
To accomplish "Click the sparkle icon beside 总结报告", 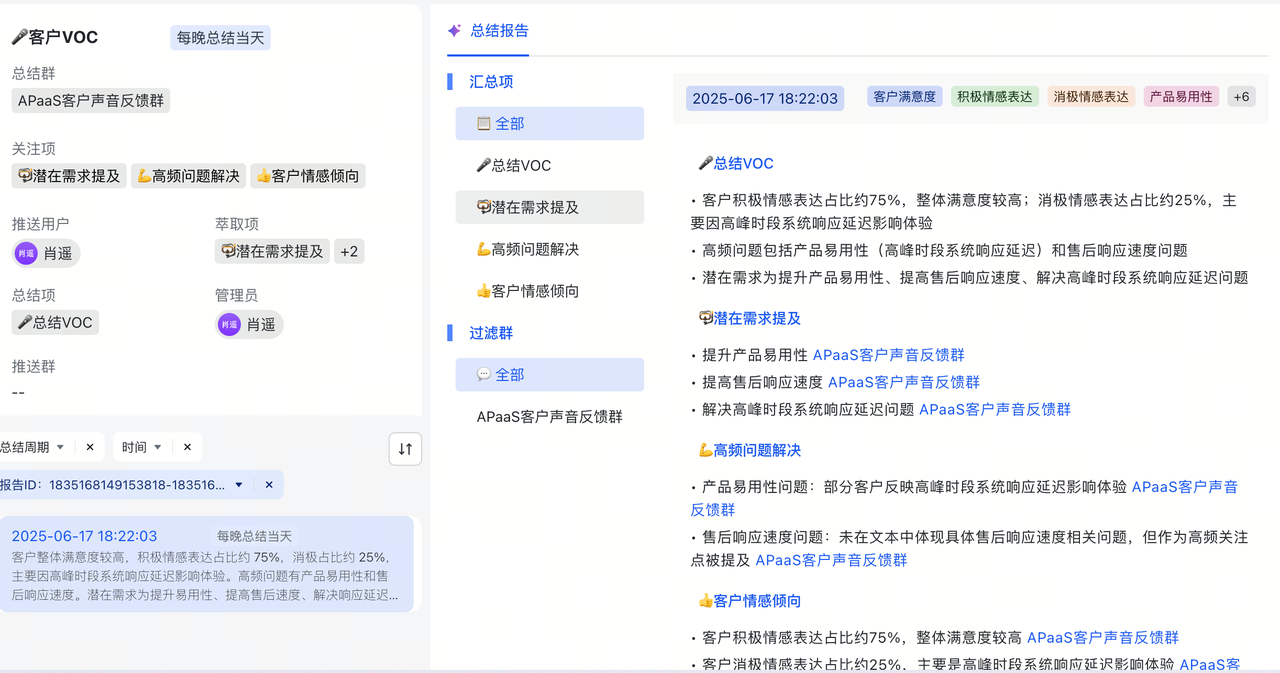I will click(x=454, y=31).
